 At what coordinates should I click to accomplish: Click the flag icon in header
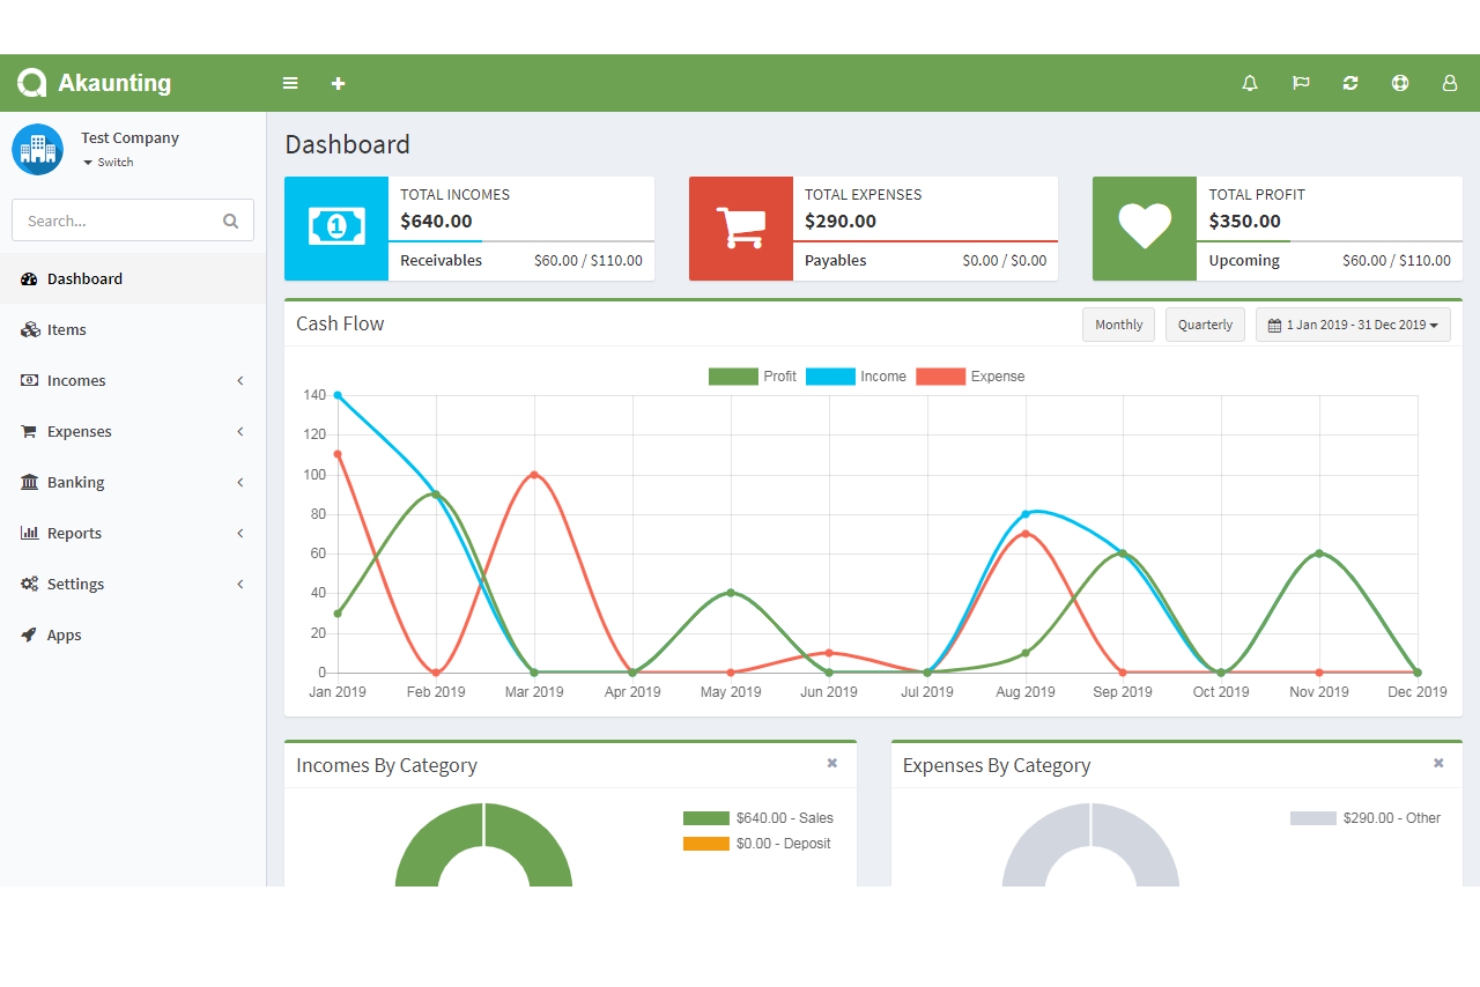click(x=1300, y=83)
